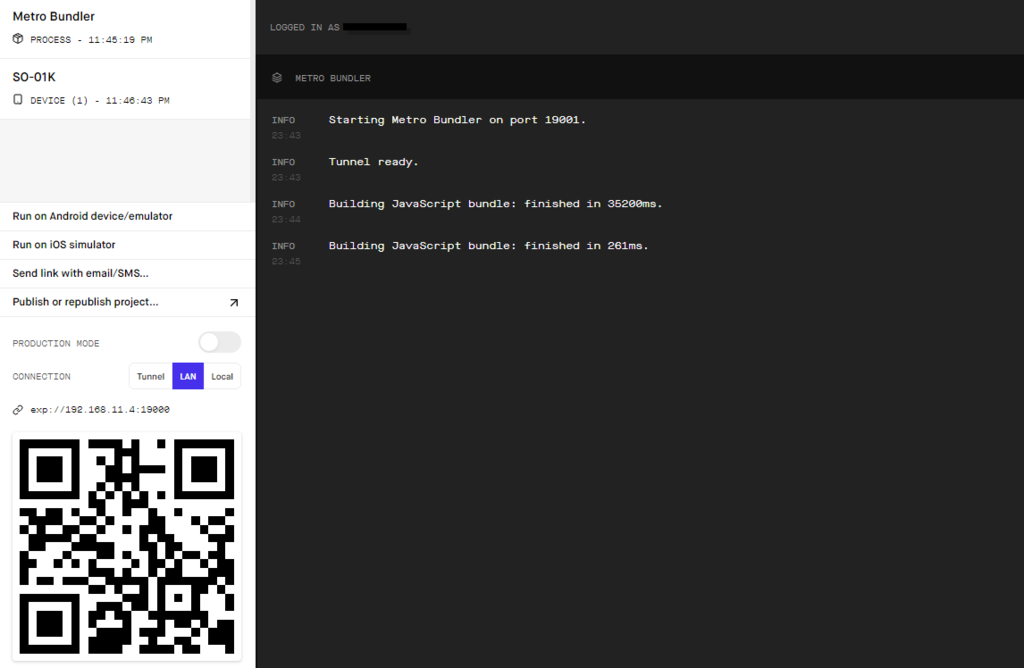Click the 'Starting Metro Bundler on port 19001' log
The height and width of the screenshot is (668, 1024).
click(457, 120)
